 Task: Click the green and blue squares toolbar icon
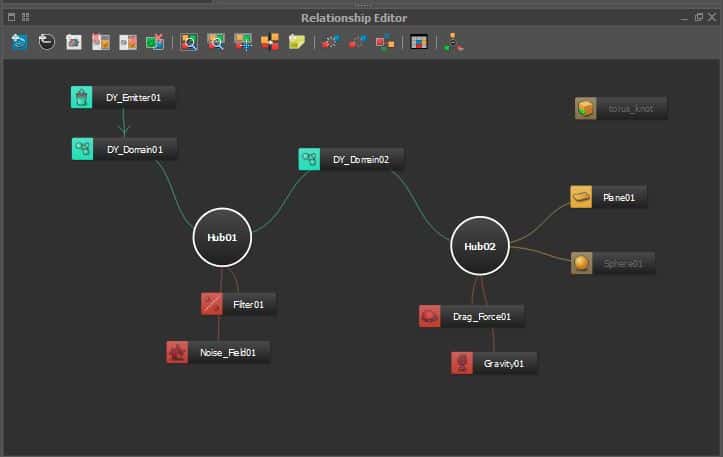click(x=155, y=42)
